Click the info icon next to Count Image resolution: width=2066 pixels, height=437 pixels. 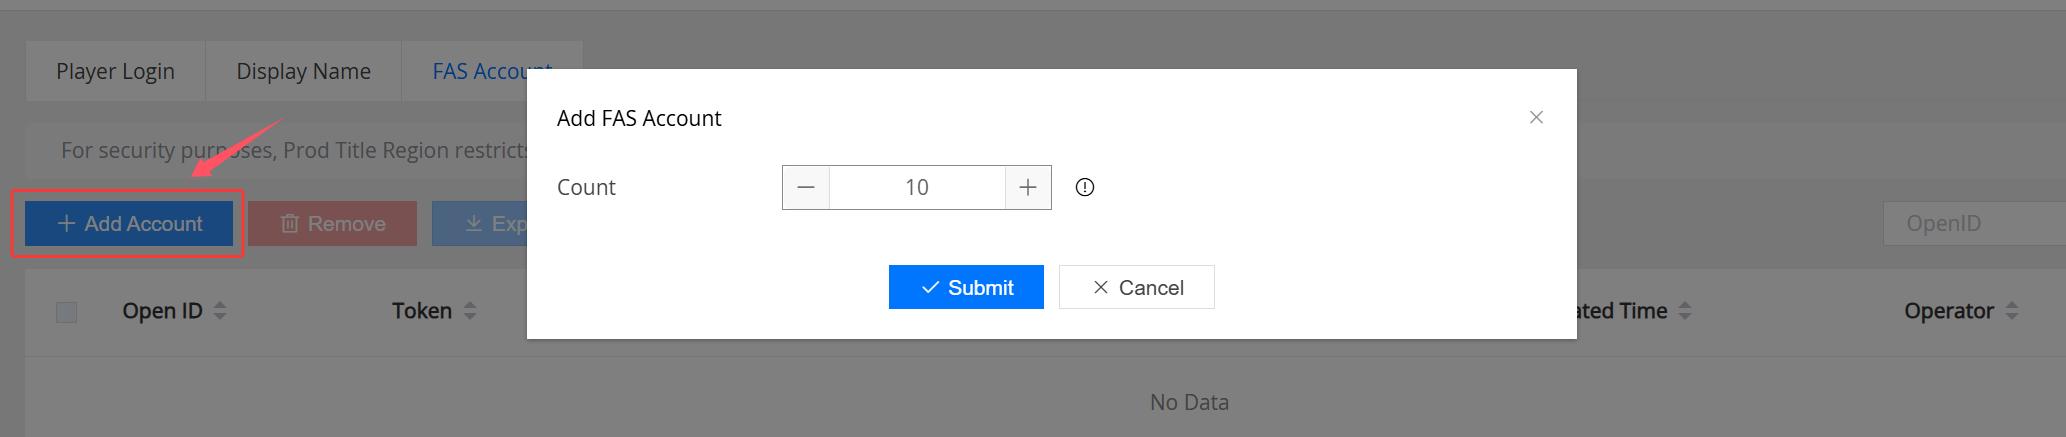click(x=1085, y=188)
